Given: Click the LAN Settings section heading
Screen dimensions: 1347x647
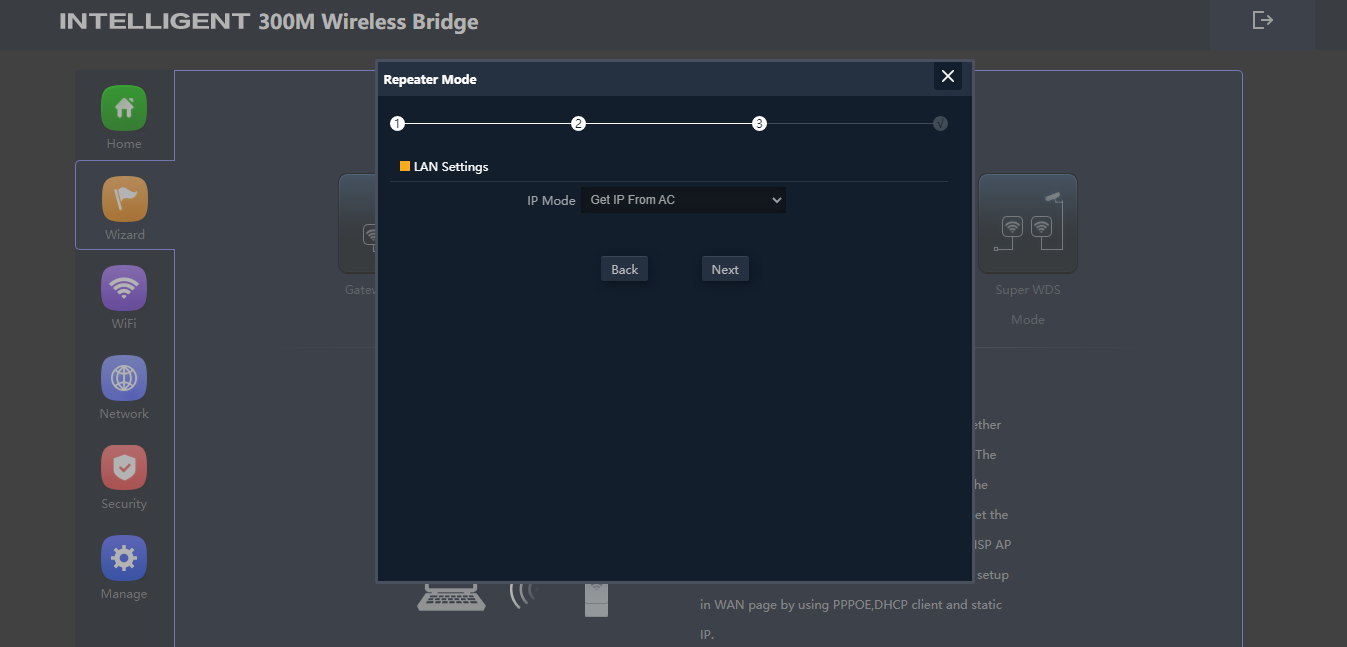Looking at the screenshot, I should (451, 167).
